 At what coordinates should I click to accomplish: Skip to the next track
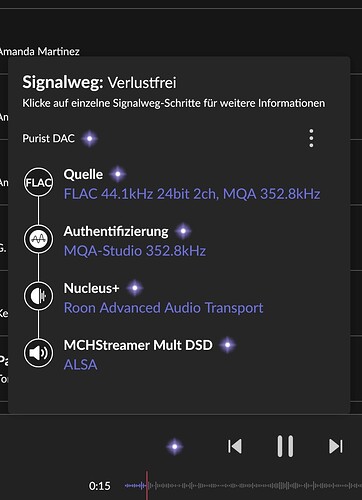point(335,446)
